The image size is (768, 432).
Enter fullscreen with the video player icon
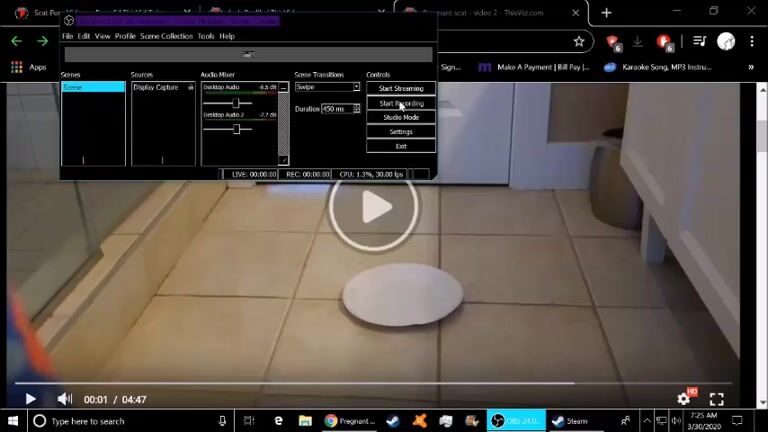pyautogui.click(x=716, y=399)
